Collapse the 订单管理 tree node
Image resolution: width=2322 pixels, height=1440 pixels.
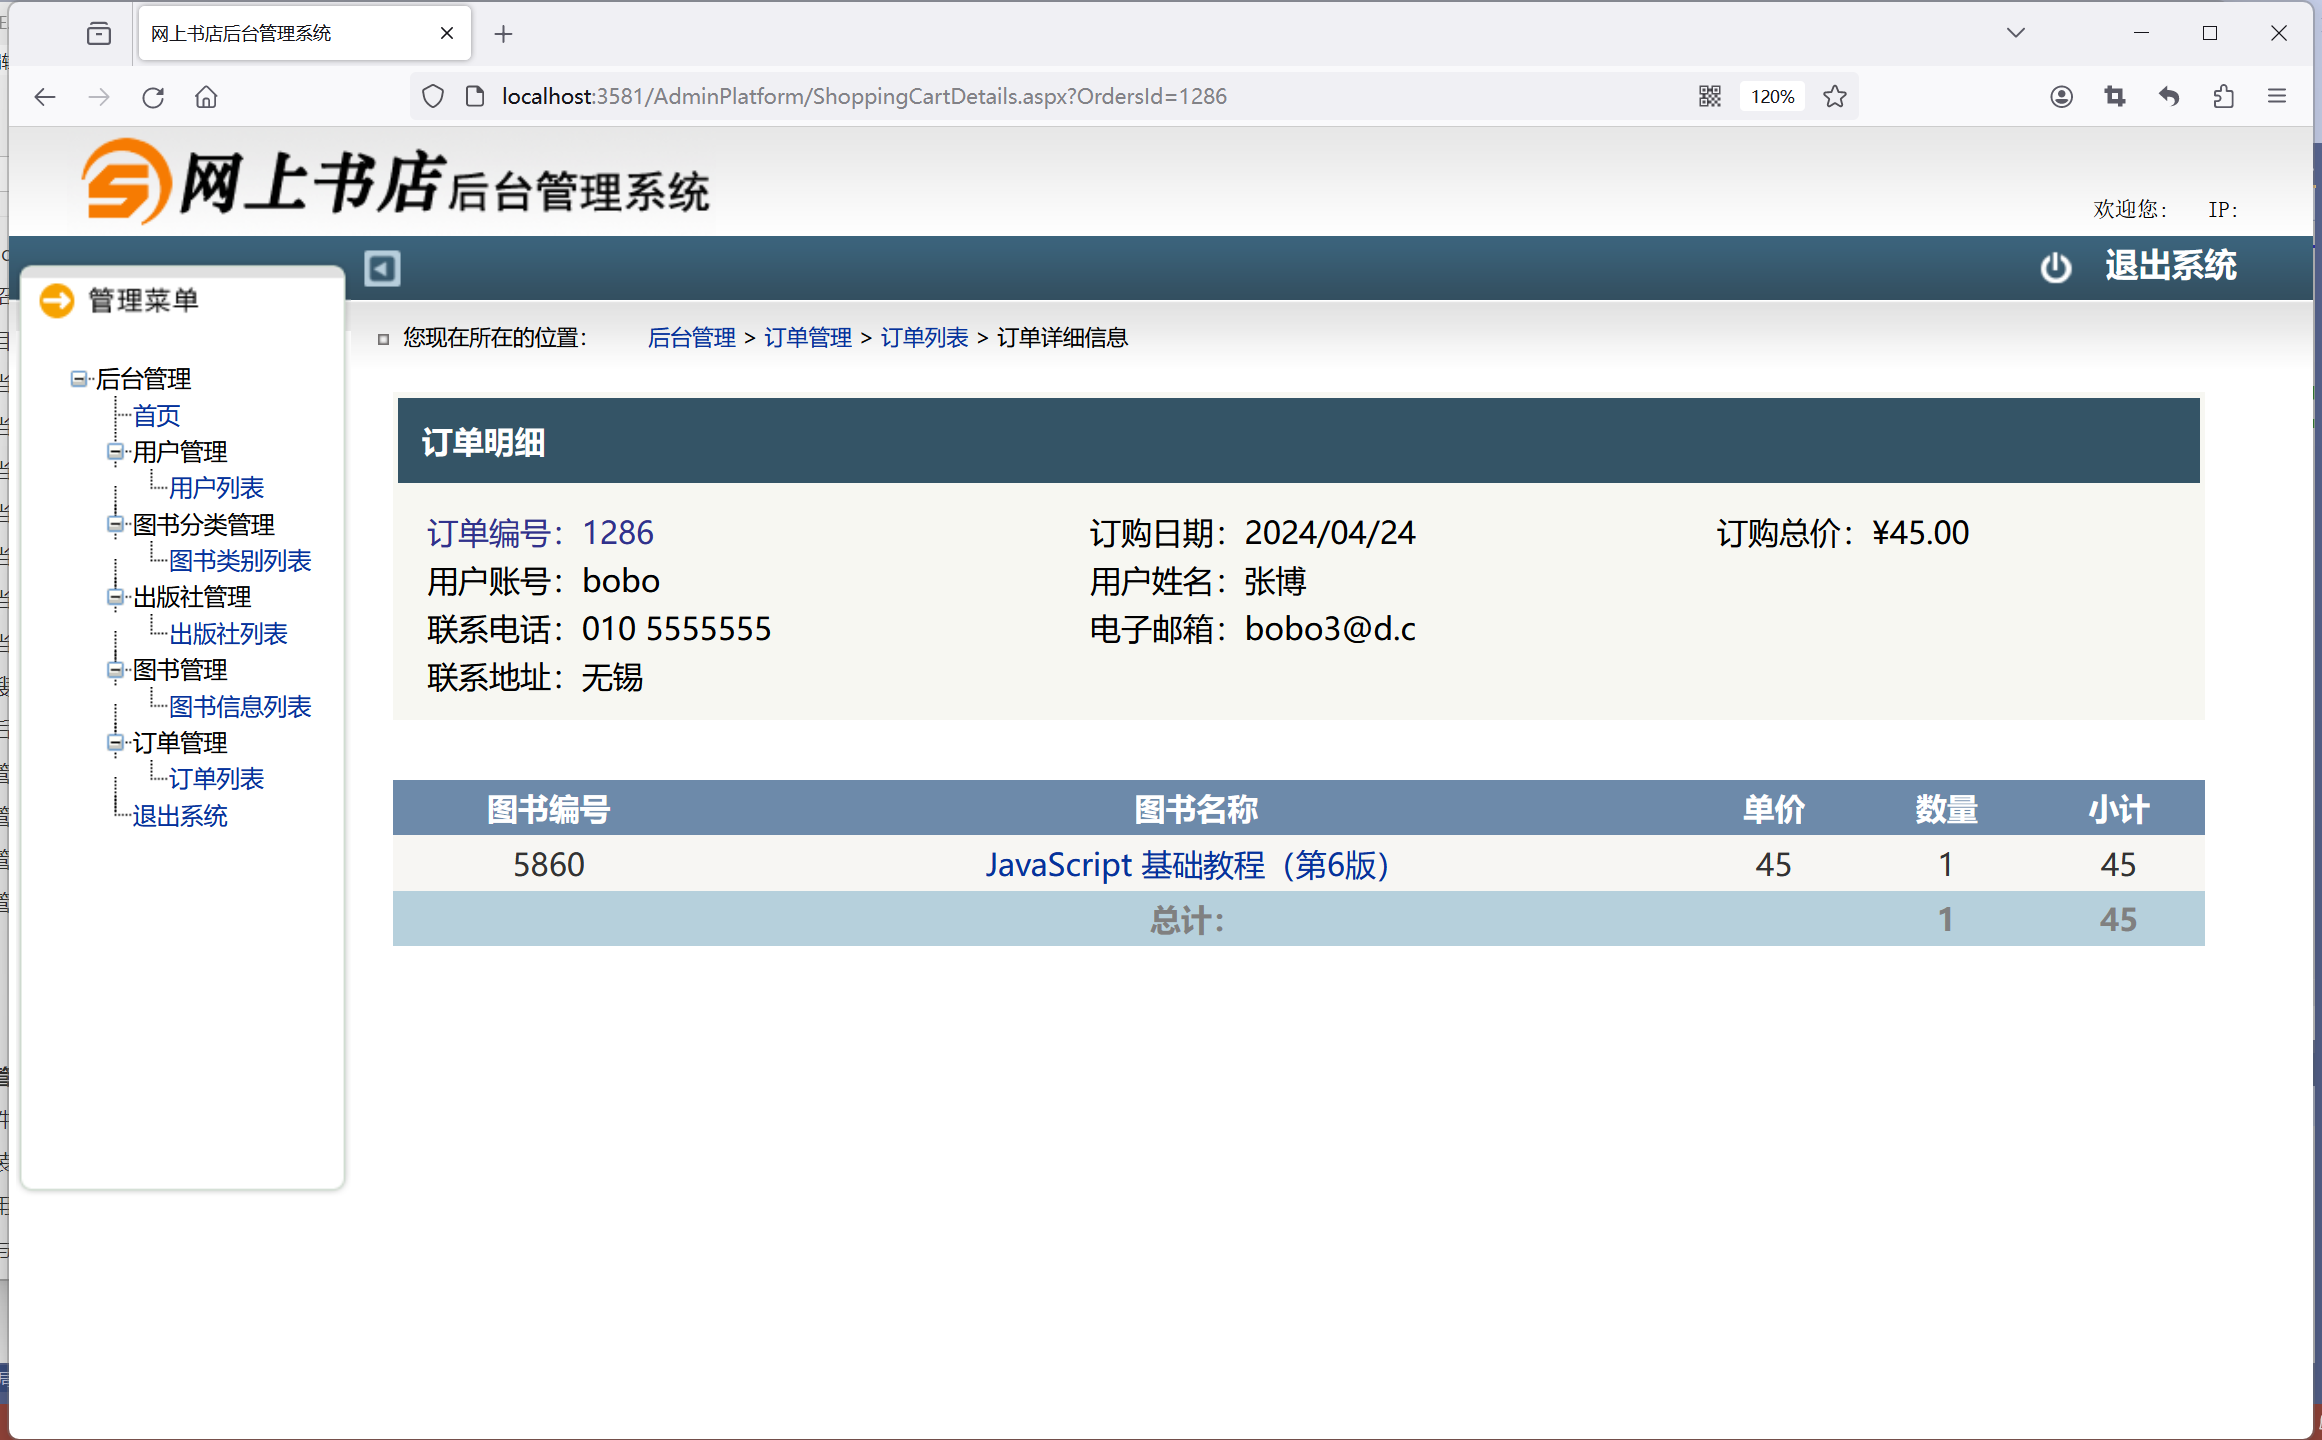coord(115,743)
